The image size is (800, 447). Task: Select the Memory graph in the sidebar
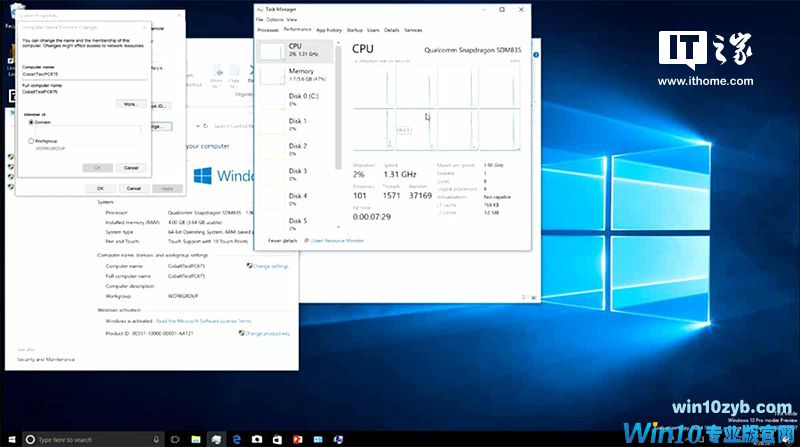click(x=298, y=76)
